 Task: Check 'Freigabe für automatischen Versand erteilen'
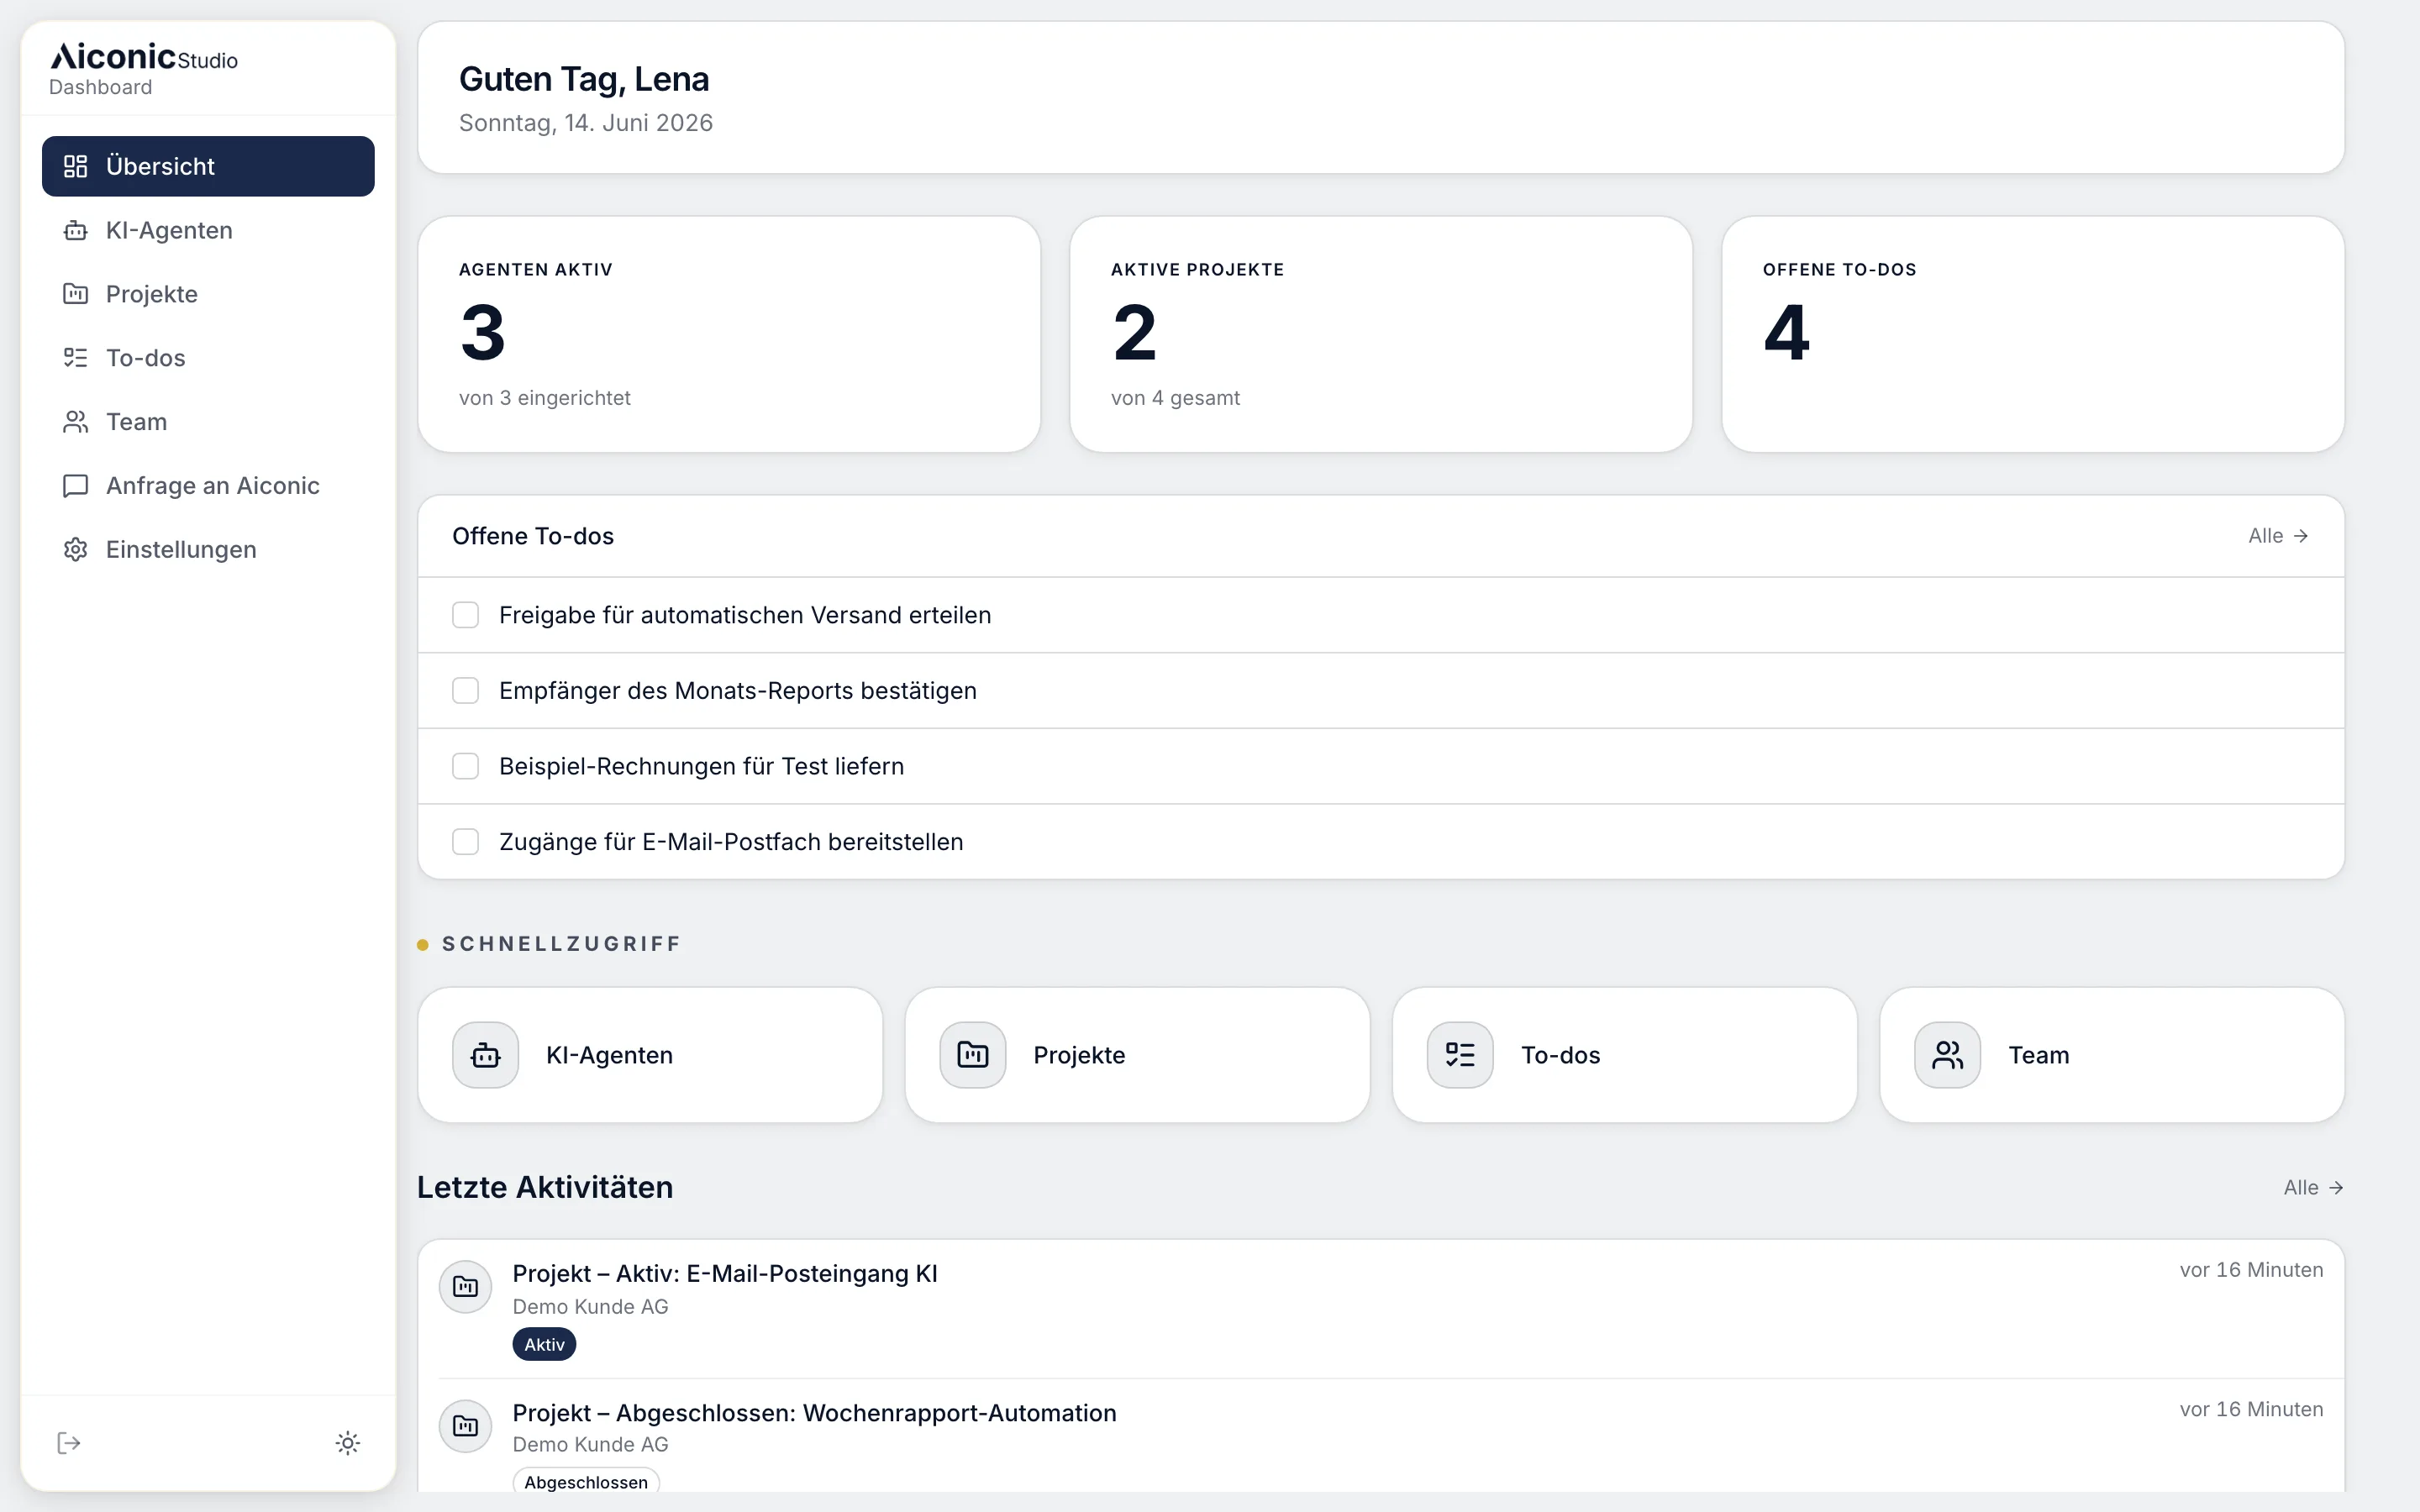pos(465,615)
